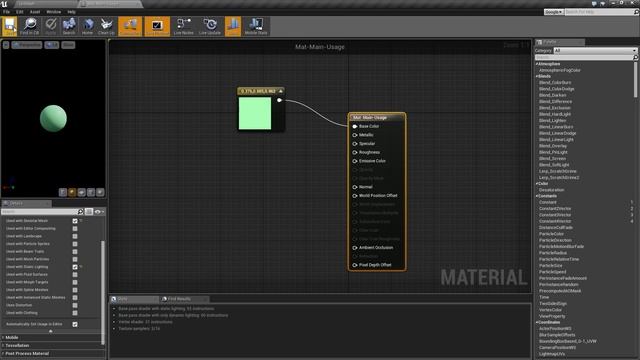Screen dimensions: 640x360
Task: Open the Edit menu
Action: [20, 12]
